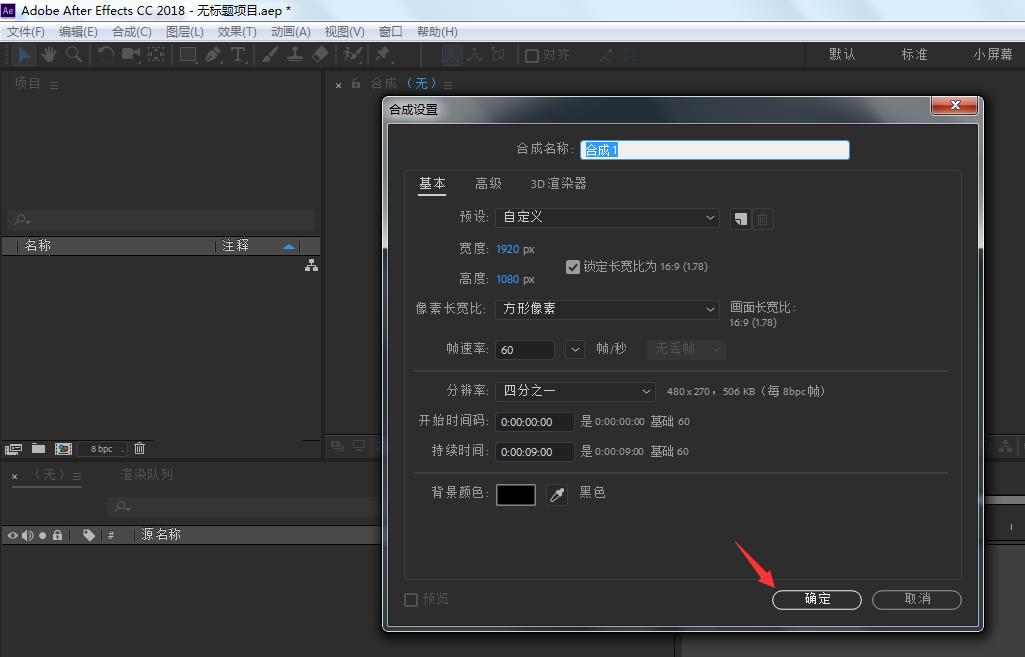Click the new composition icon in project panel
This screenshot has height=657, width=1025.
[63, 449]
